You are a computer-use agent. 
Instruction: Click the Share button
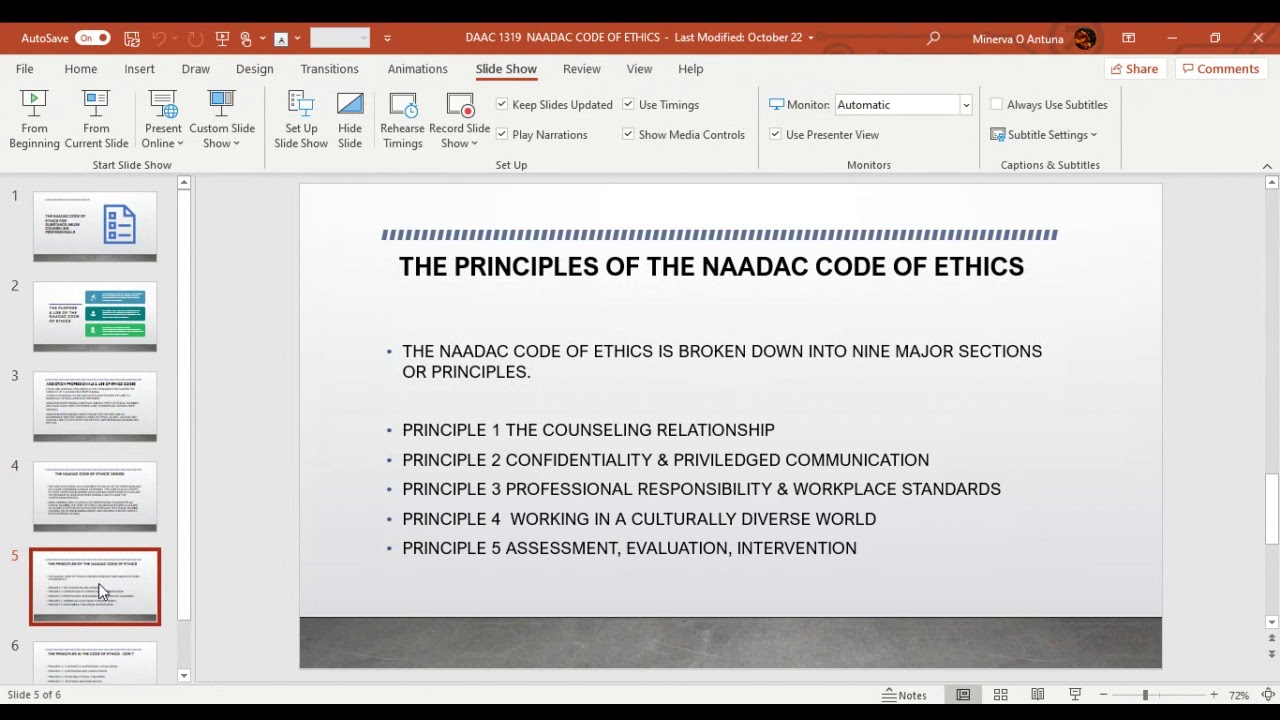[1134, 69]
